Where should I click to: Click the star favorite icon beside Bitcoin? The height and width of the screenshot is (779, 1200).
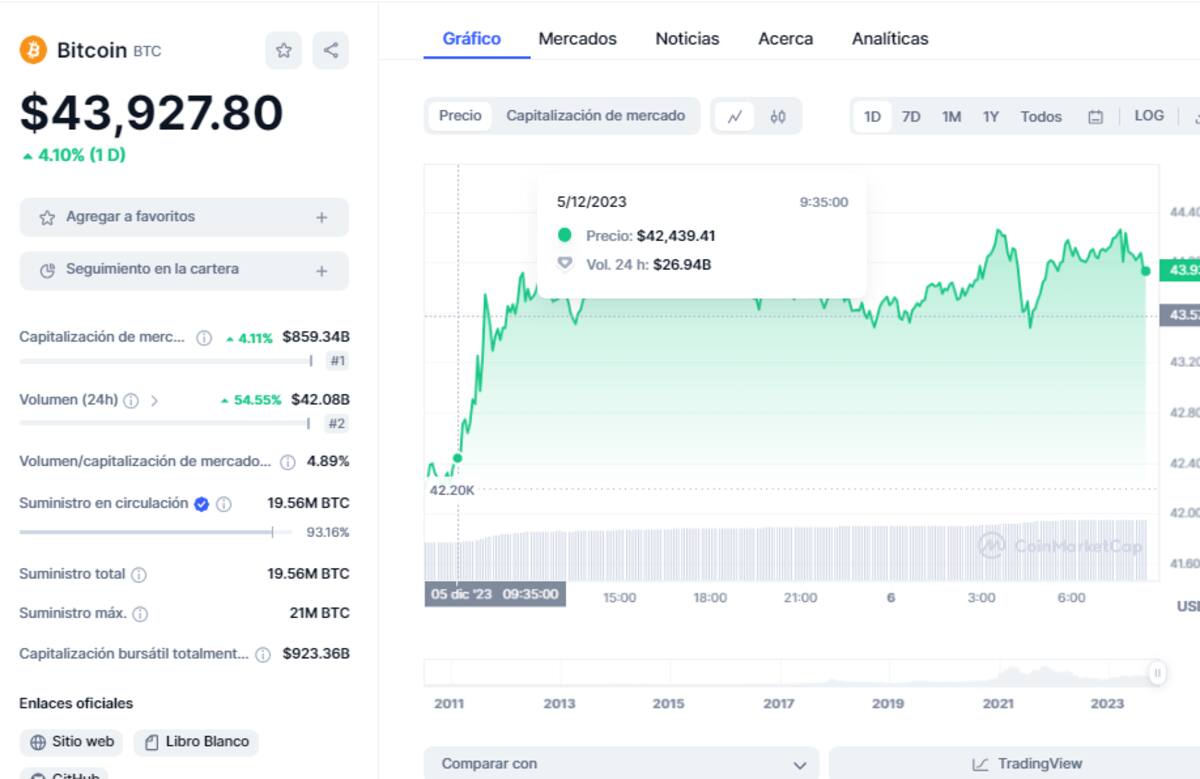click(283, 51)
